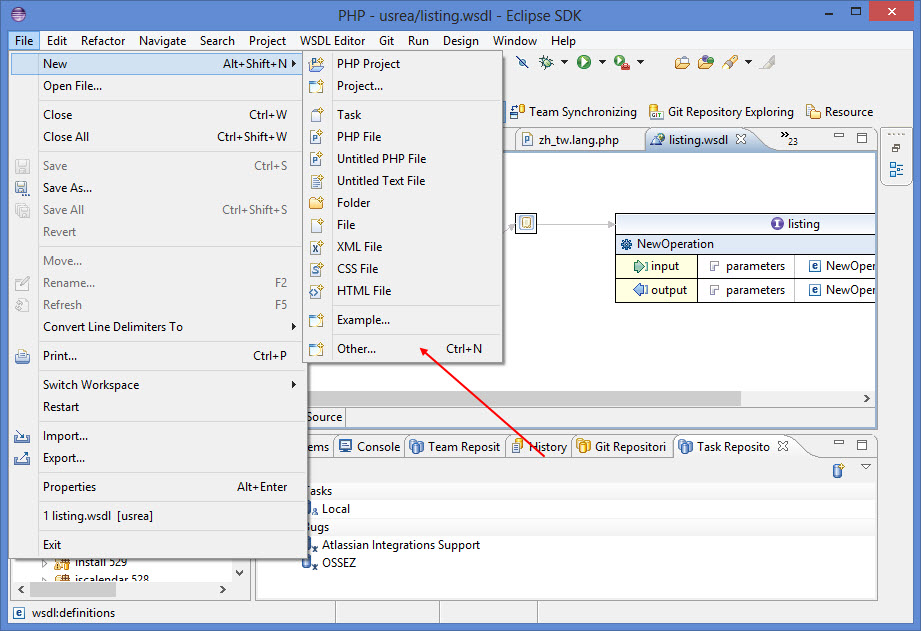Click the Print printer icon
The image size is (921, 631).
pos(22,356)
